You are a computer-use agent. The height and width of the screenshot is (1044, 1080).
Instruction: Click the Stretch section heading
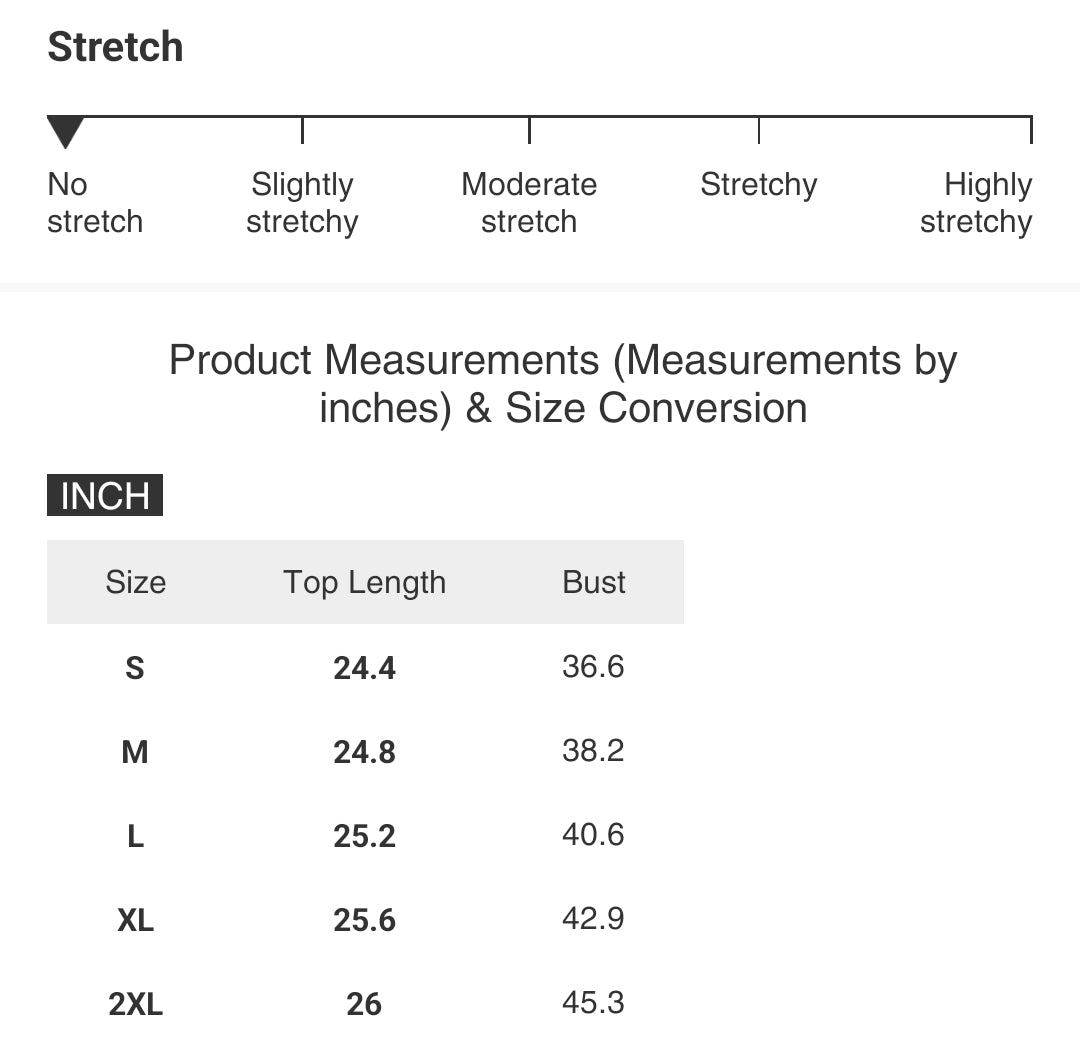pos(115,47)
